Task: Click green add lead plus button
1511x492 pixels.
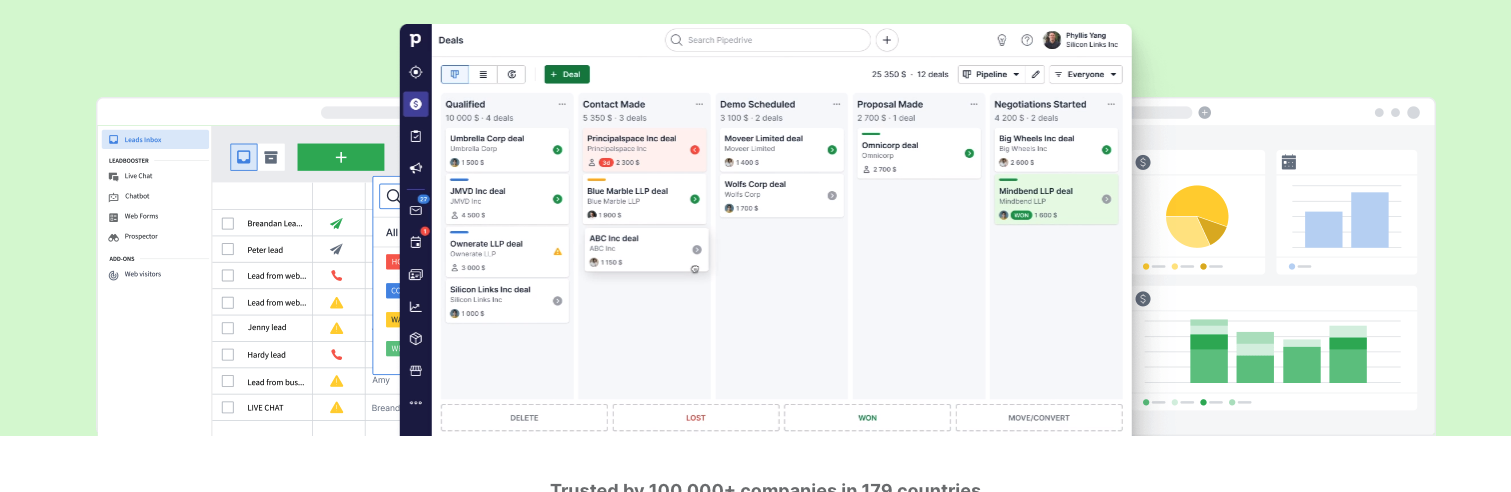Action: click(x=341, y=157)
